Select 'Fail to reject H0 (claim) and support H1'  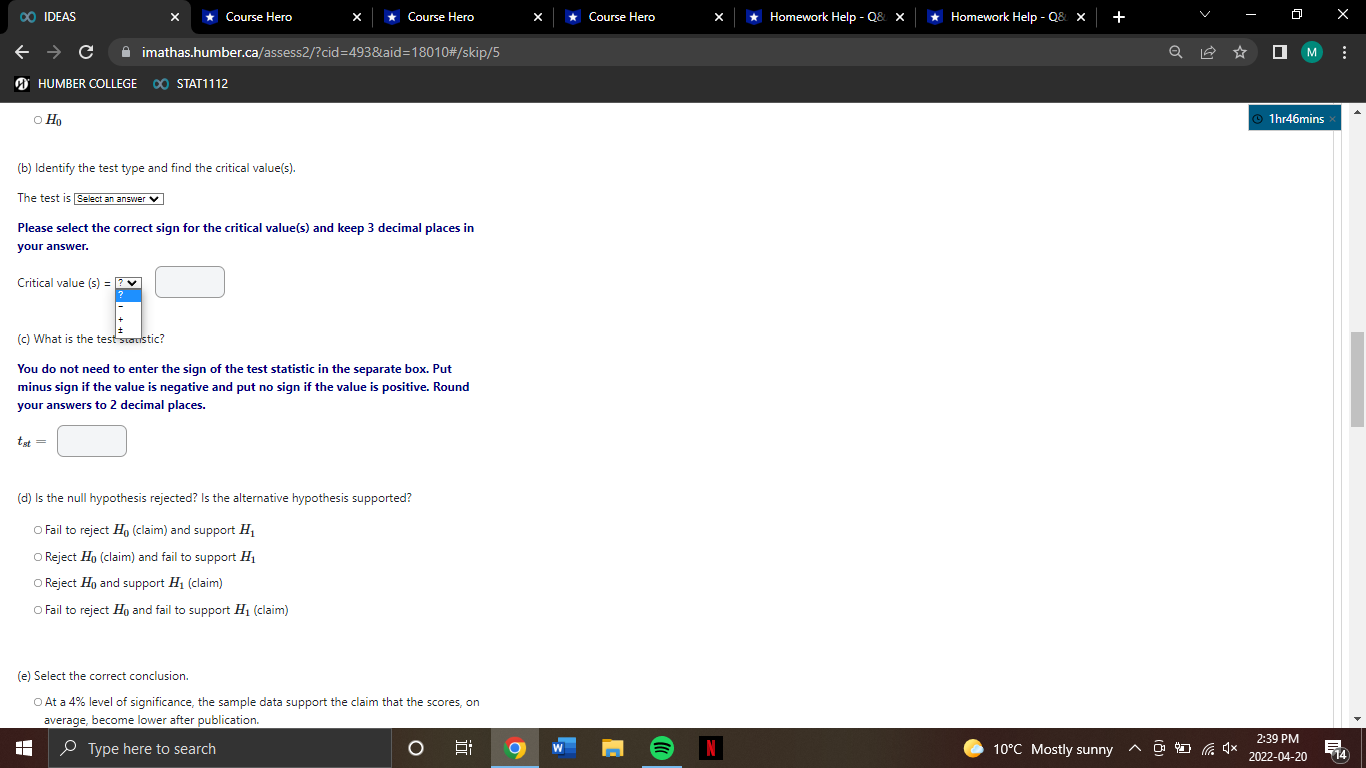click(38, 531)
